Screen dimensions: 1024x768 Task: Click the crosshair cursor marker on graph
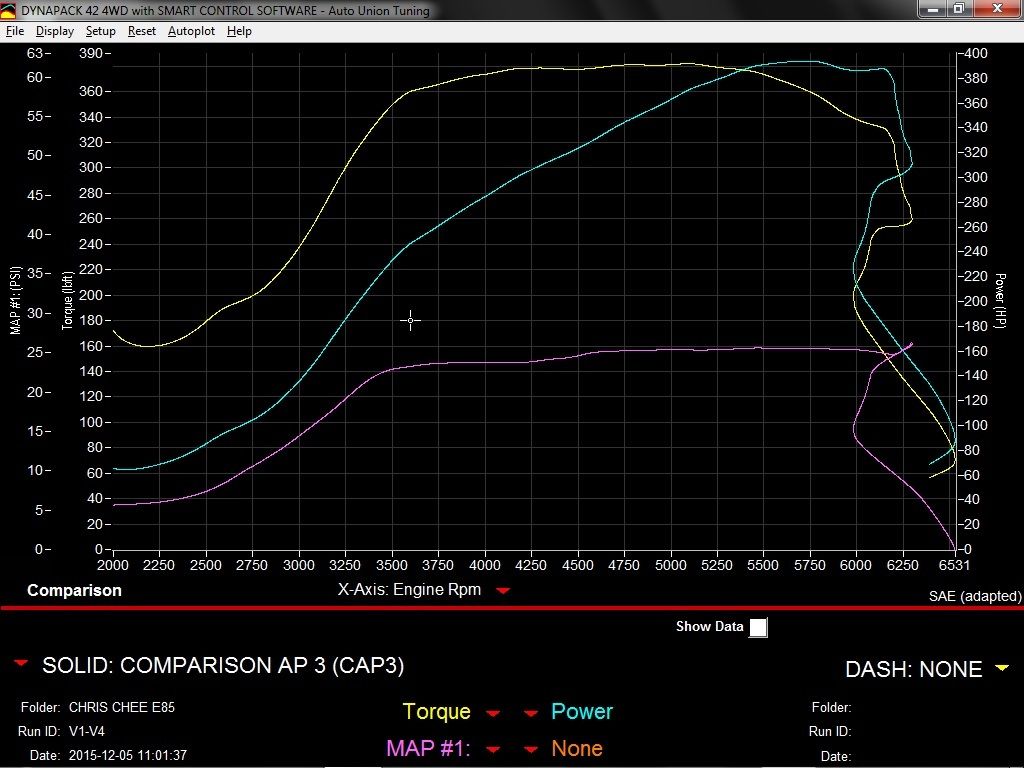[x=410, y=321]
